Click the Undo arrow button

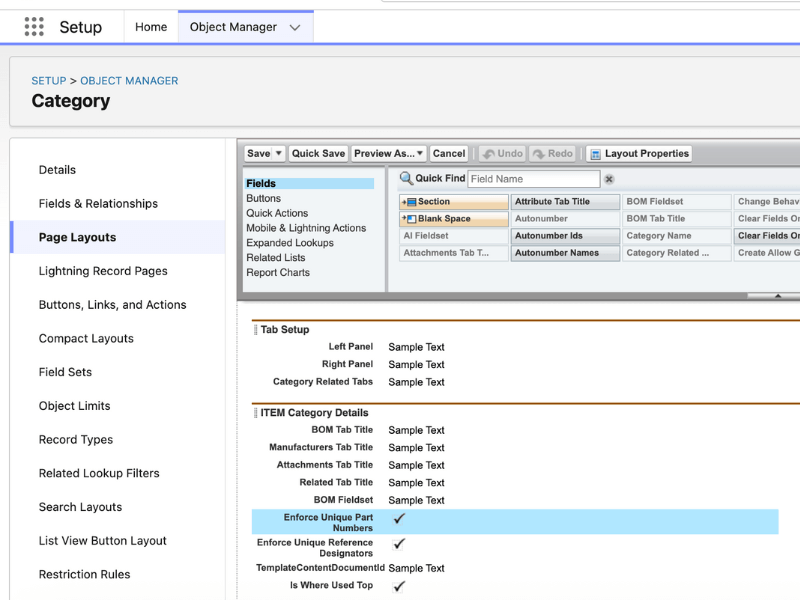(503, 154)
